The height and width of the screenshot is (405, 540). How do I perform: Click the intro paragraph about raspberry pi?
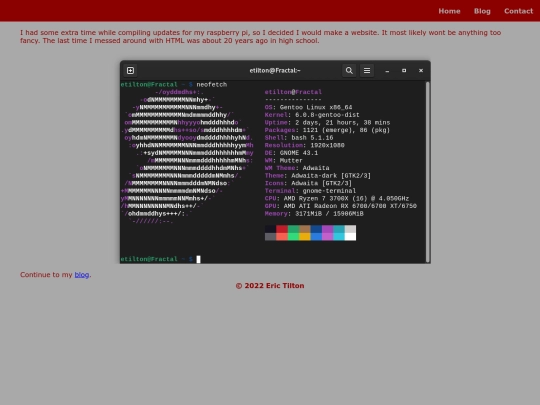click(x=260, y=37)
